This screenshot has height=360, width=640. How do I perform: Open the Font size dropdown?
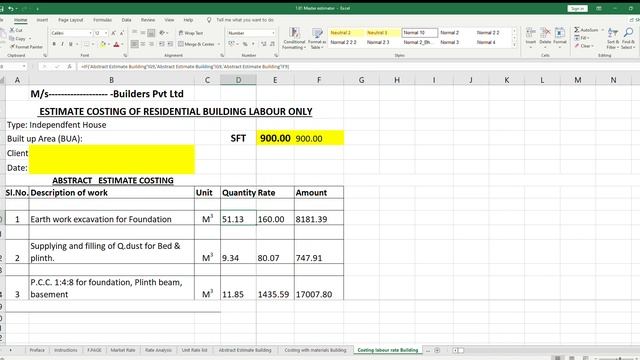coord(106,33)
